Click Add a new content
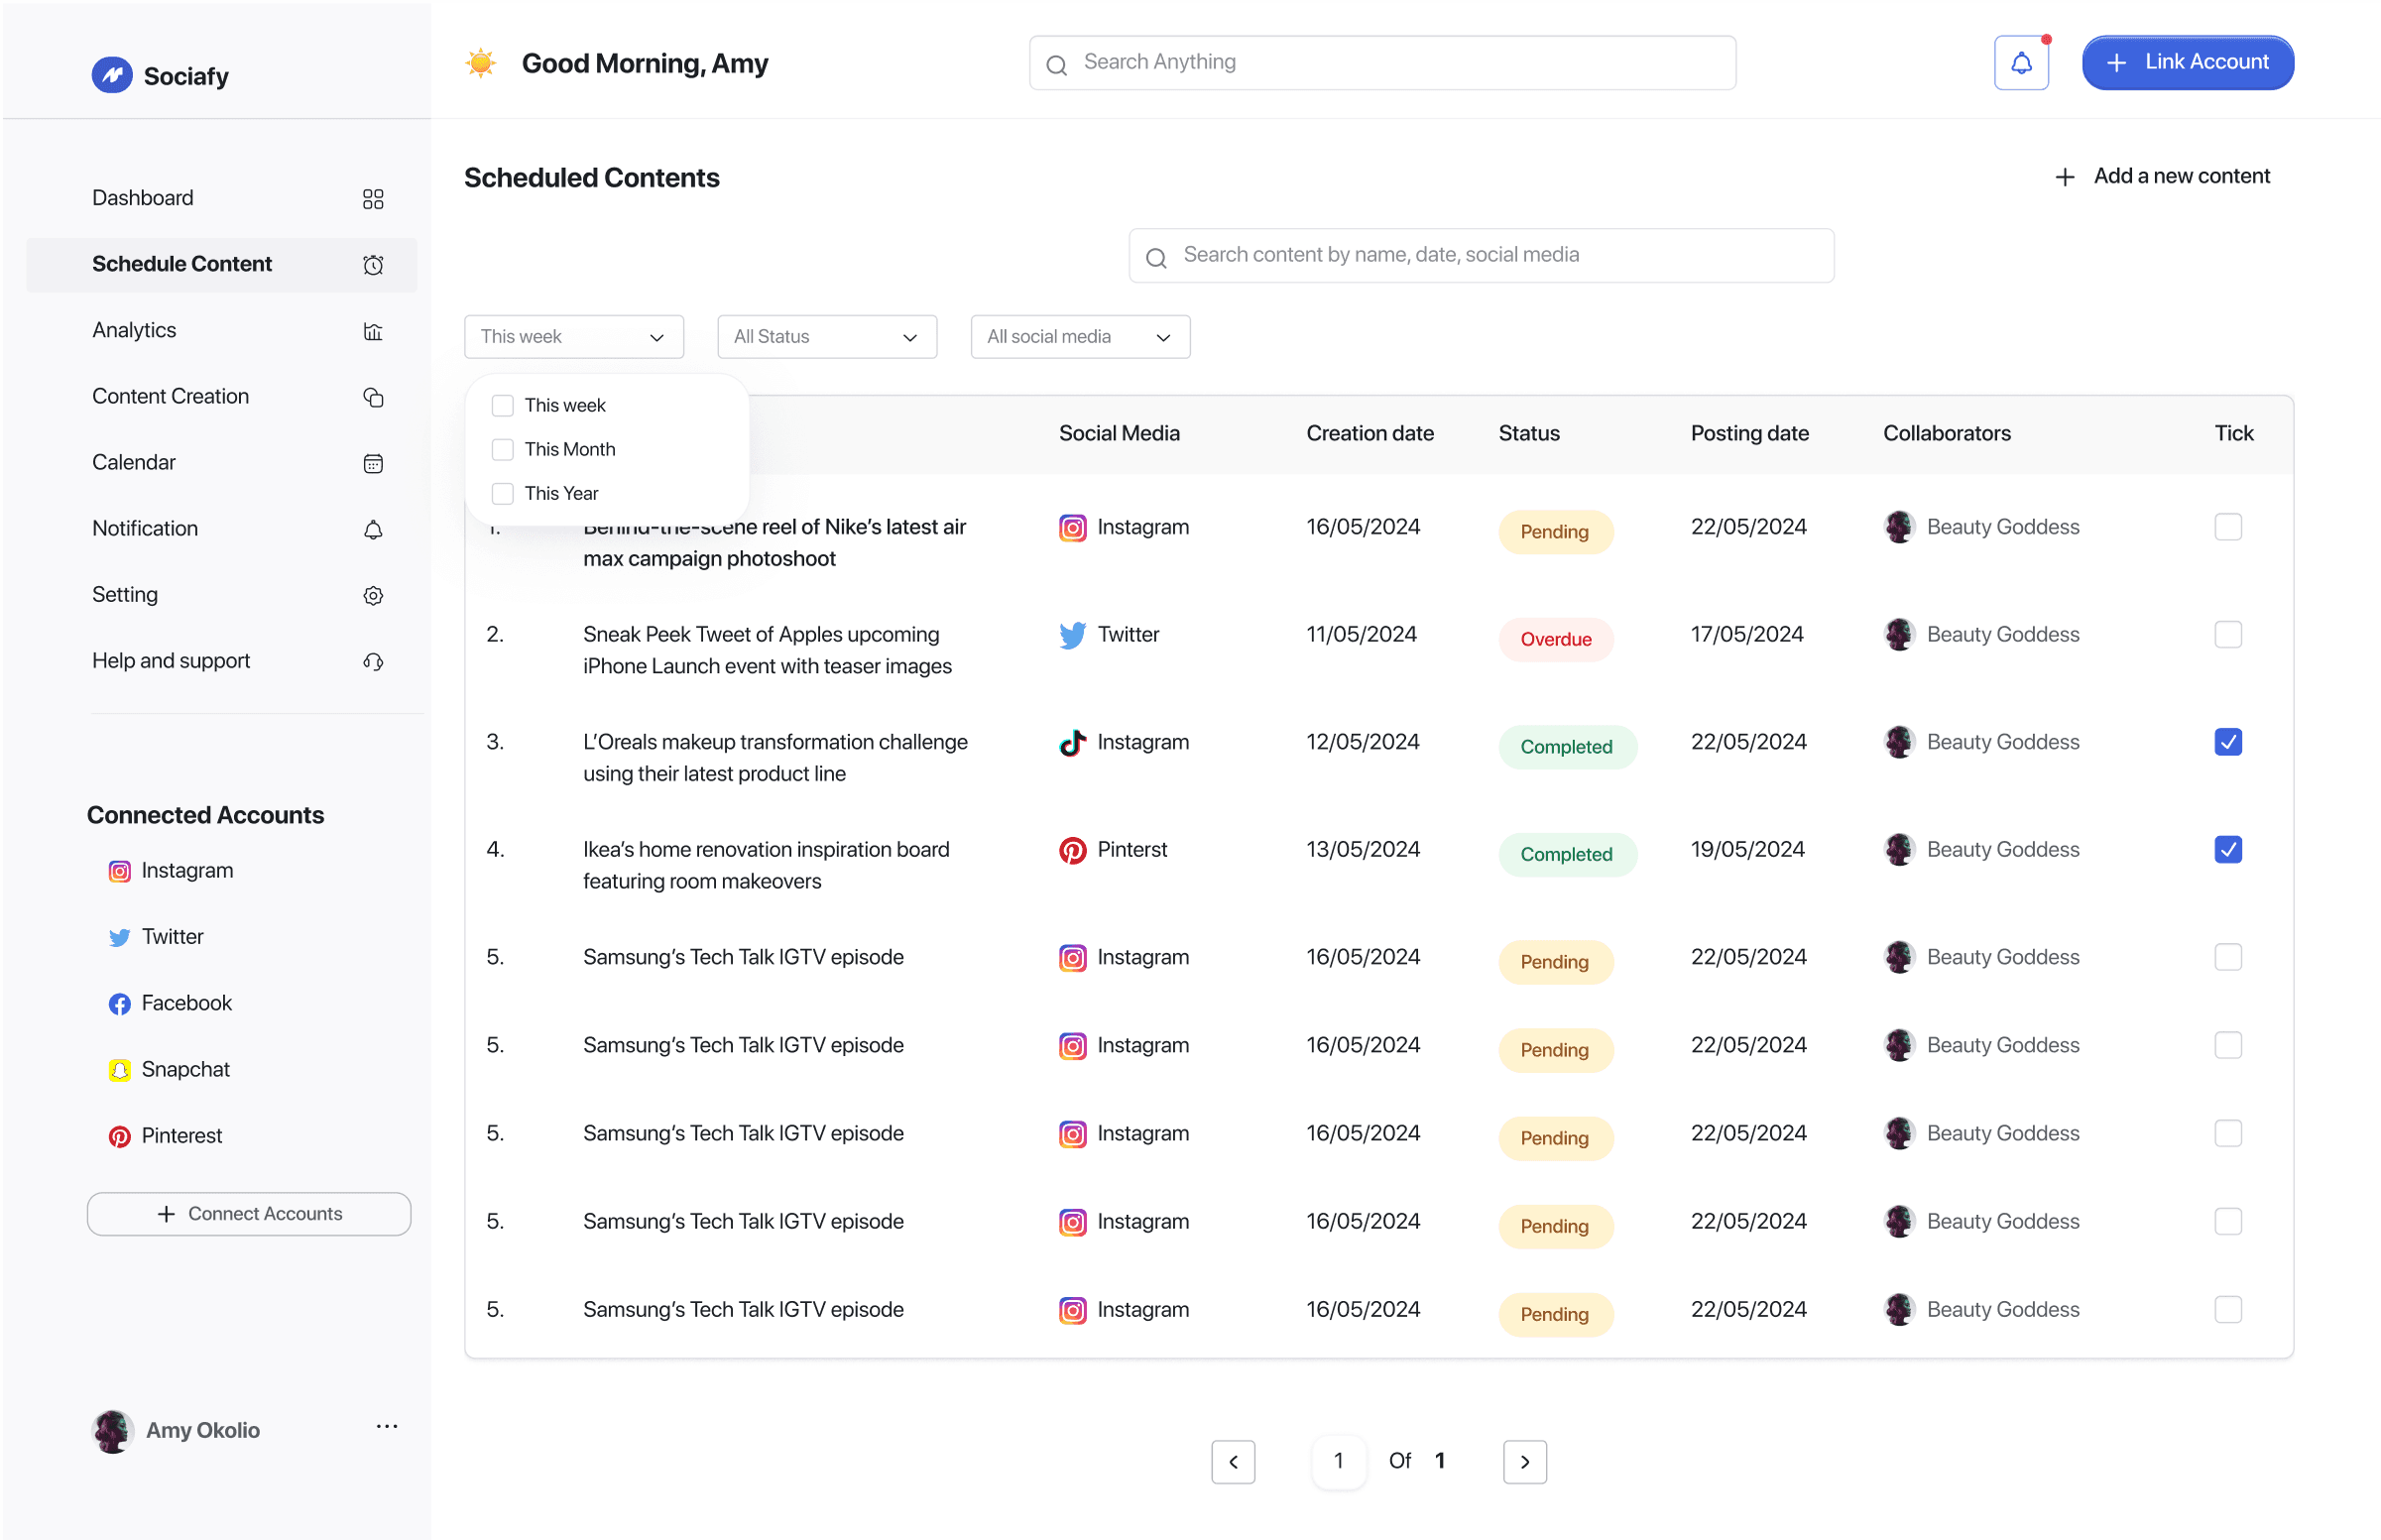This screenshot has width=2381, height=1540. 2162,176
